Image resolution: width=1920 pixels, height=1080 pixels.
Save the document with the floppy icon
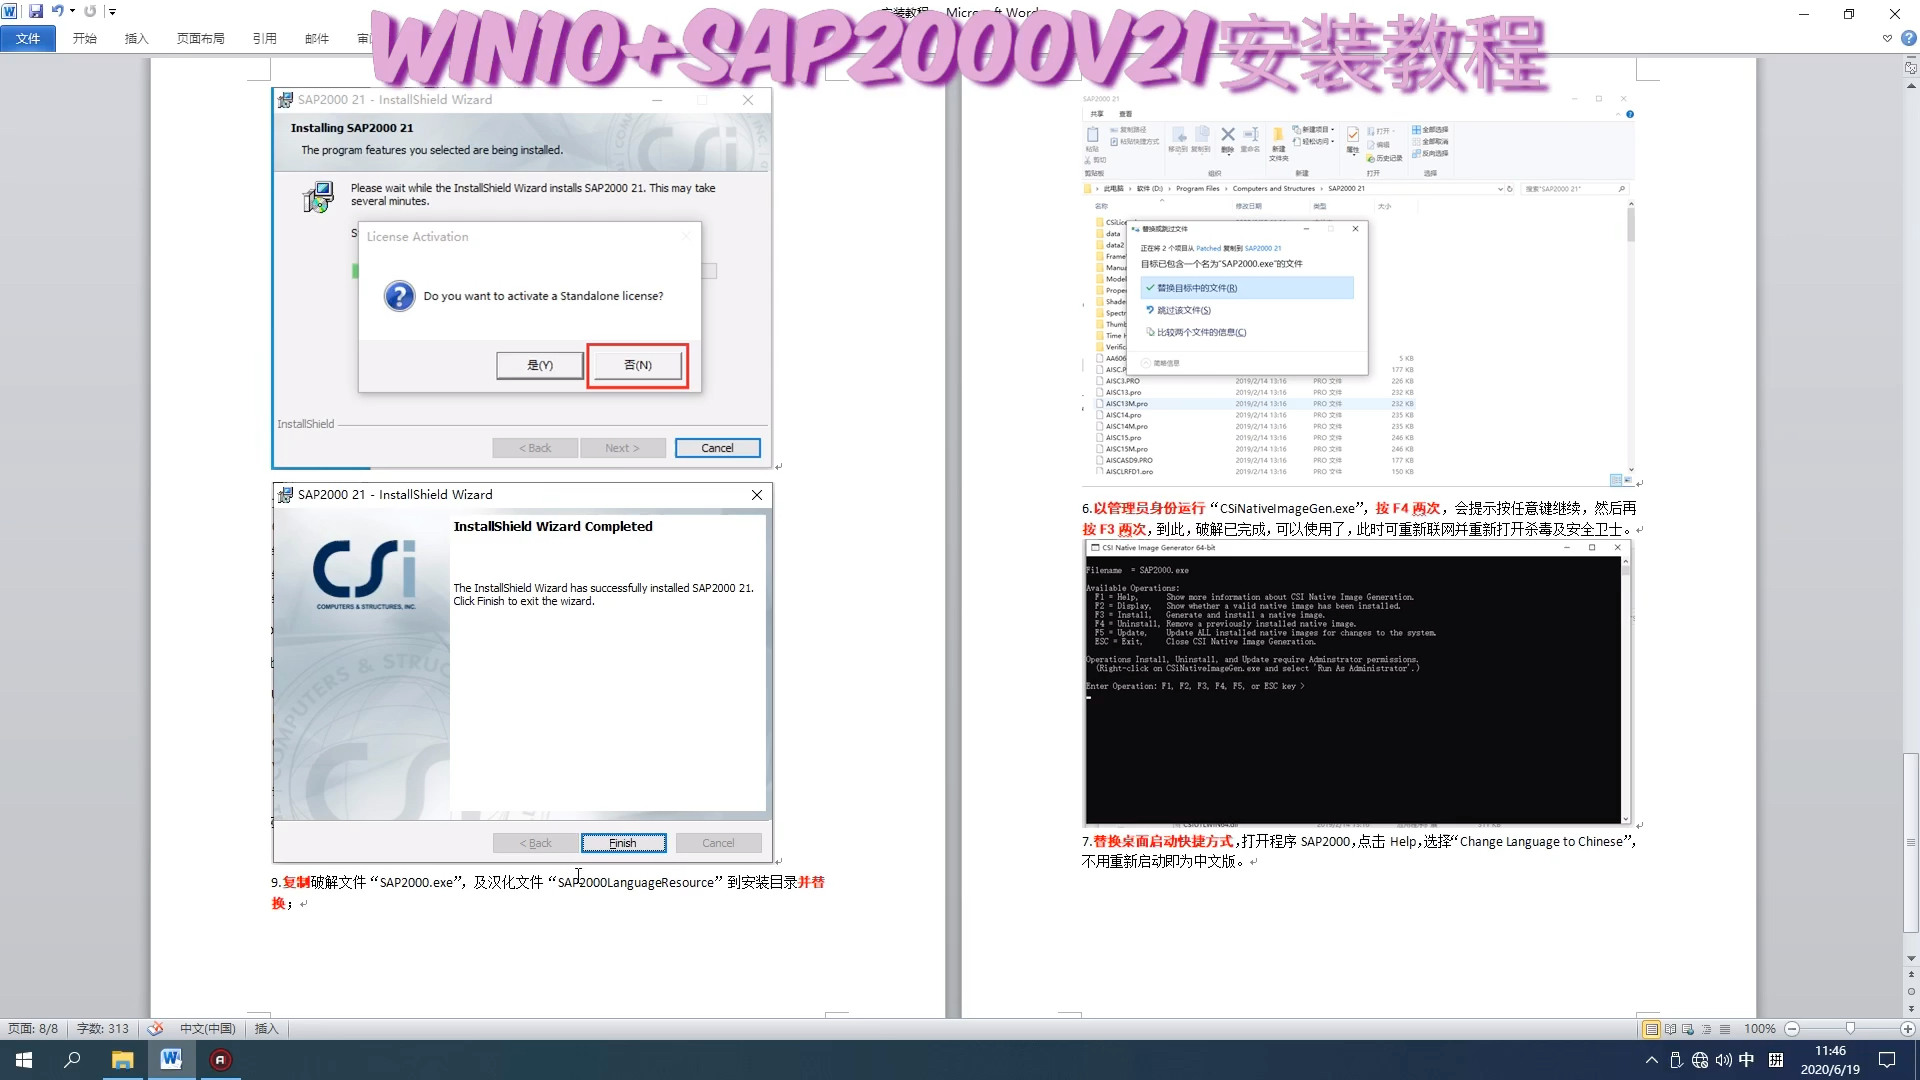[x=36, y=11]
